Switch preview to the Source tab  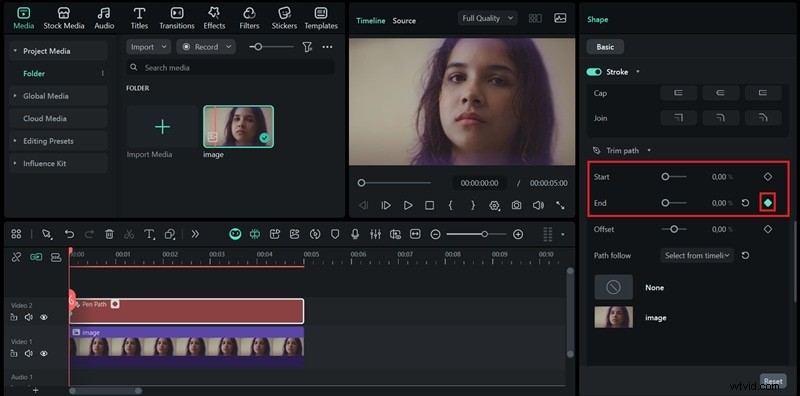[x=404, y=21]
